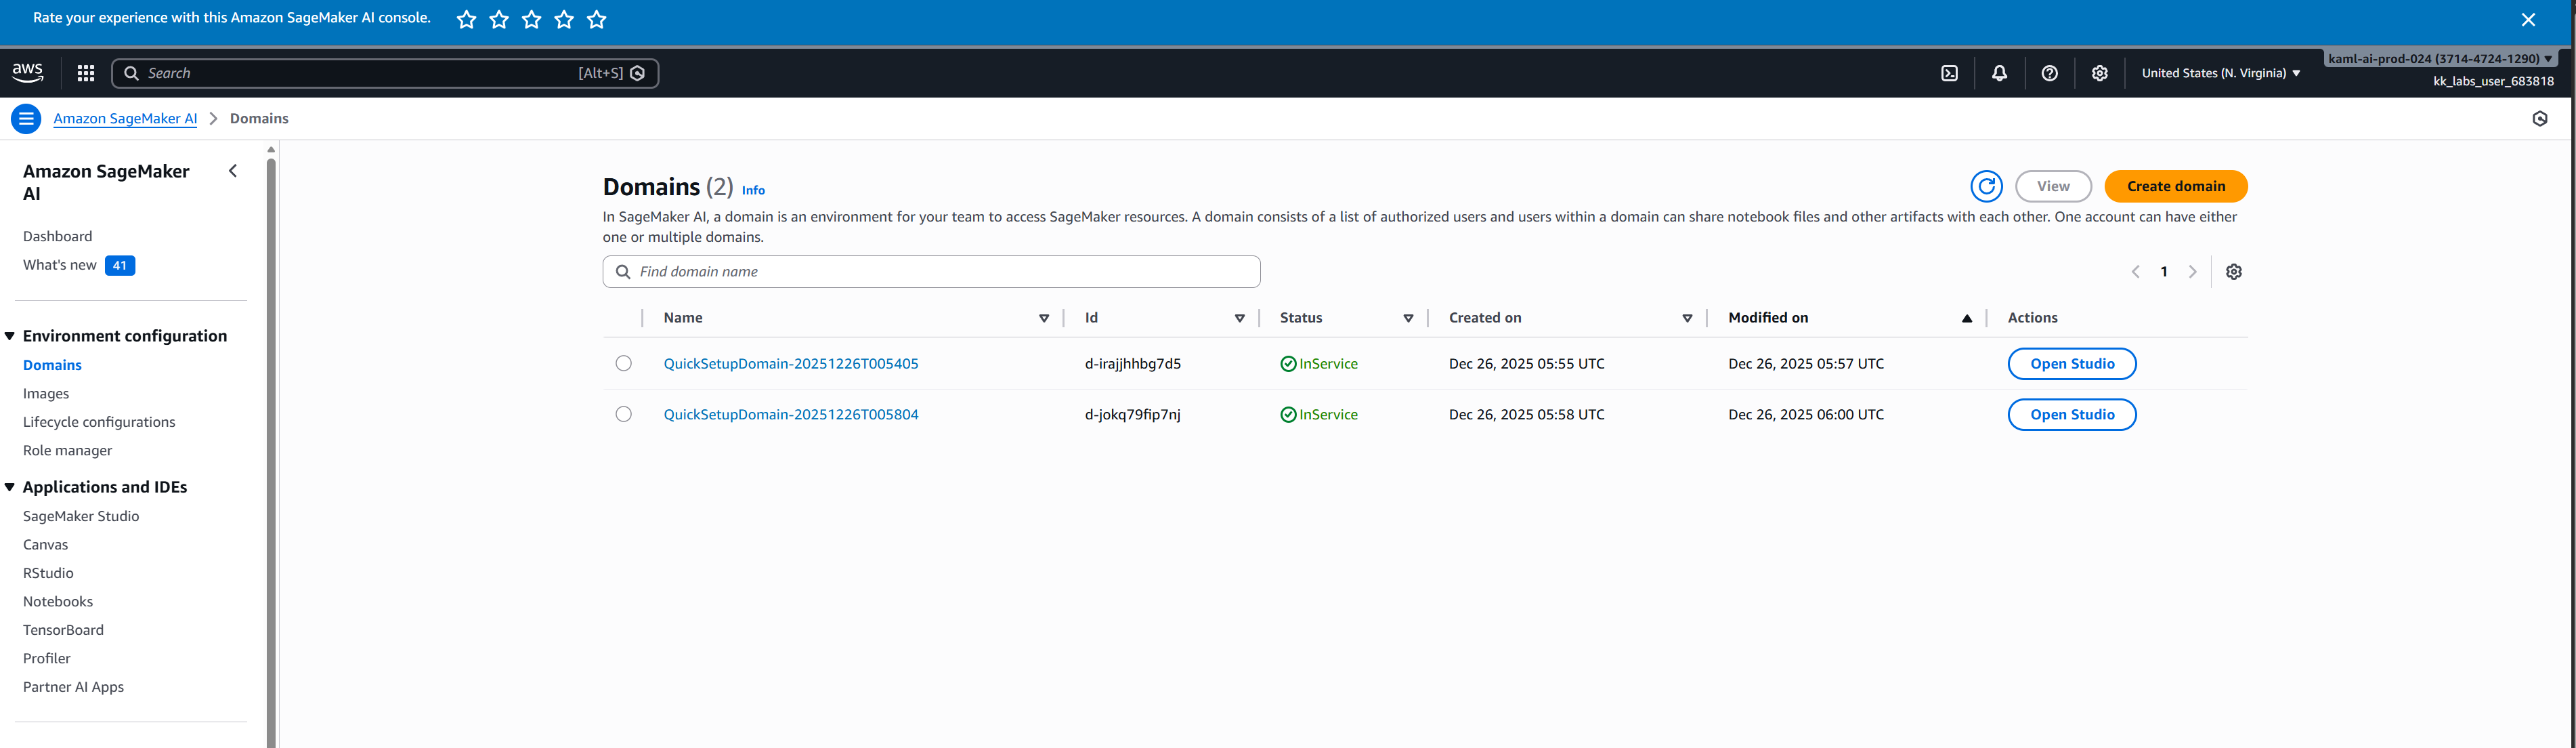
Task: Open table preferences gear icon
Action: click(x=2233, y=272)
